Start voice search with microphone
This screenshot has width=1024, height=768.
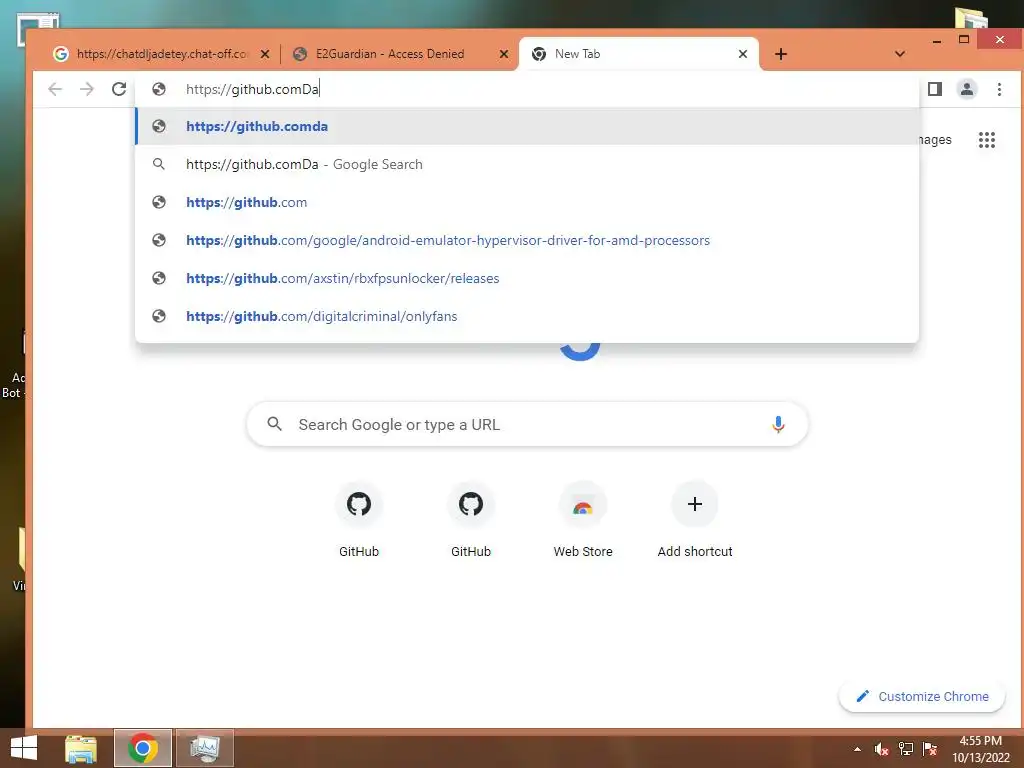coord(778,424)
